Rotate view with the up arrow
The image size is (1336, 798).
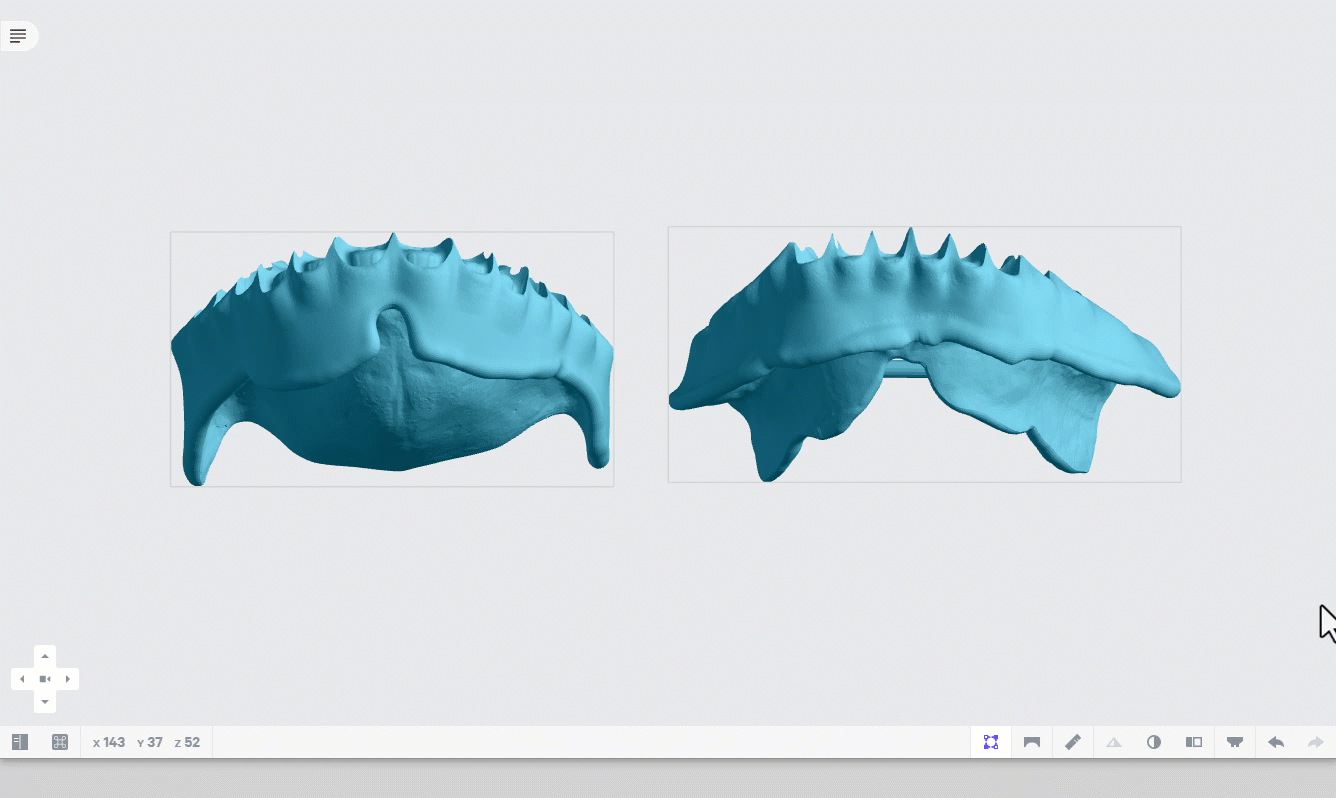click(x=45, y=656)
